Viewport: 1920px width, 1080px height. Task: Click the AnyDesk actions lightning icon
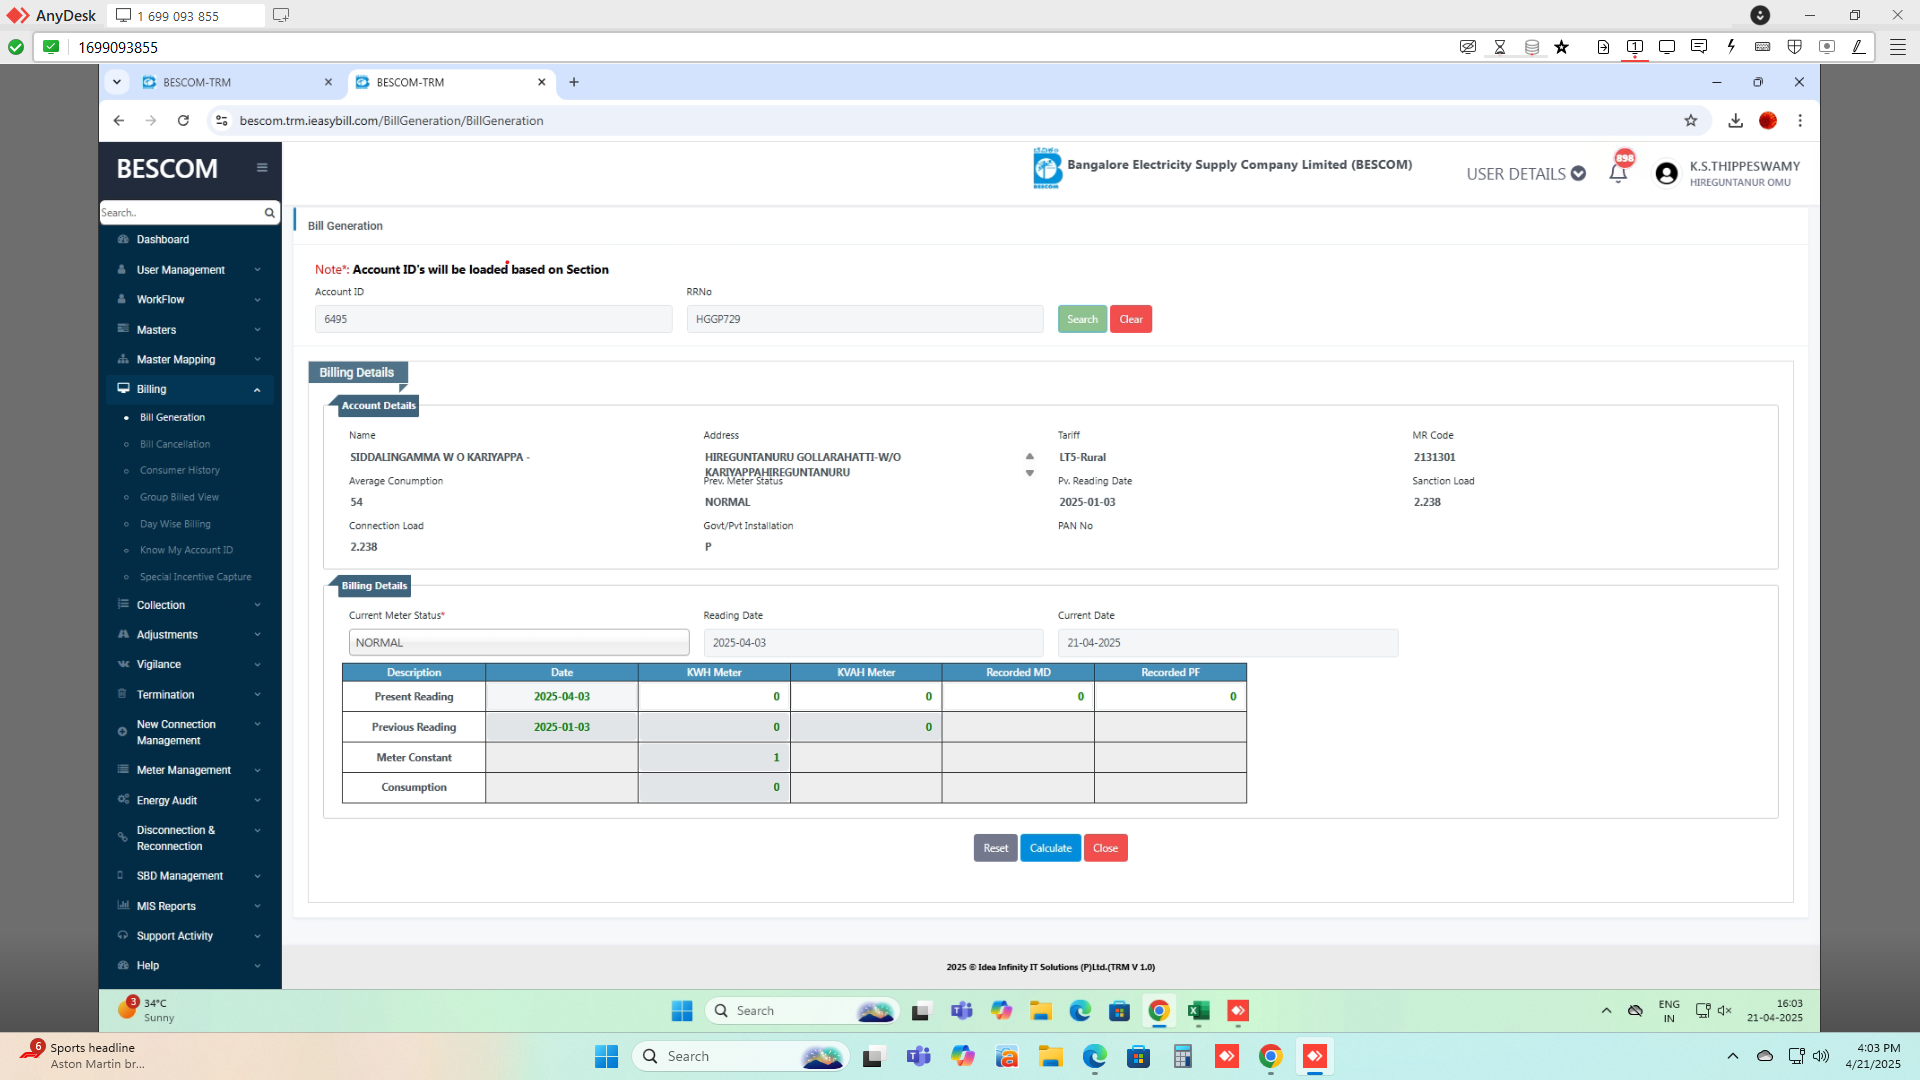[1731, 47]
